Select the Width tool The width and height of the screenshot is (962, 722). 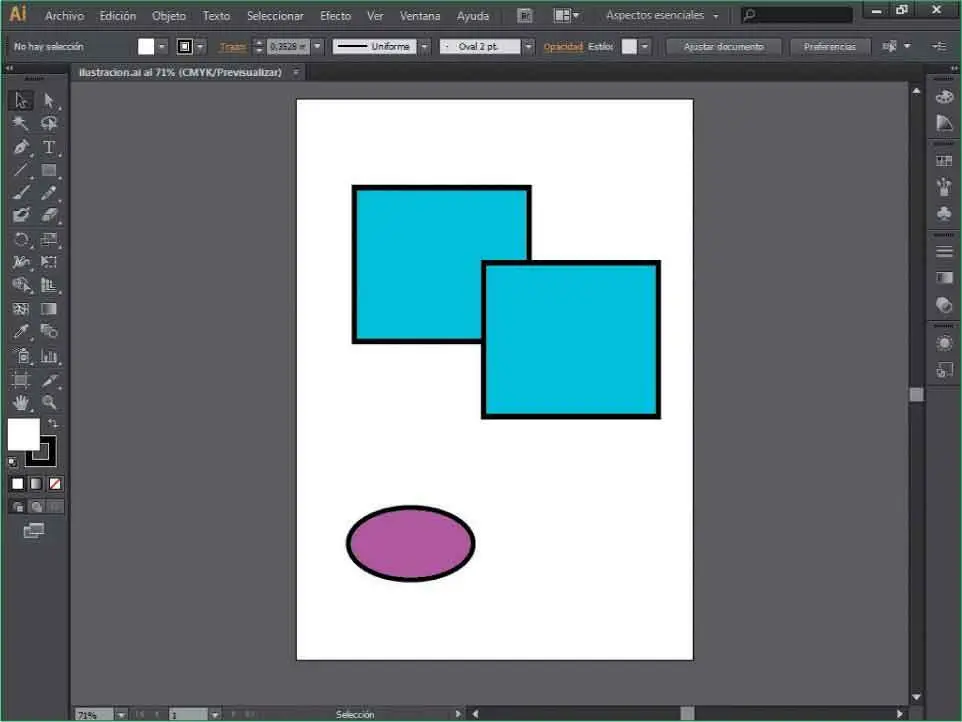[21, 263]
